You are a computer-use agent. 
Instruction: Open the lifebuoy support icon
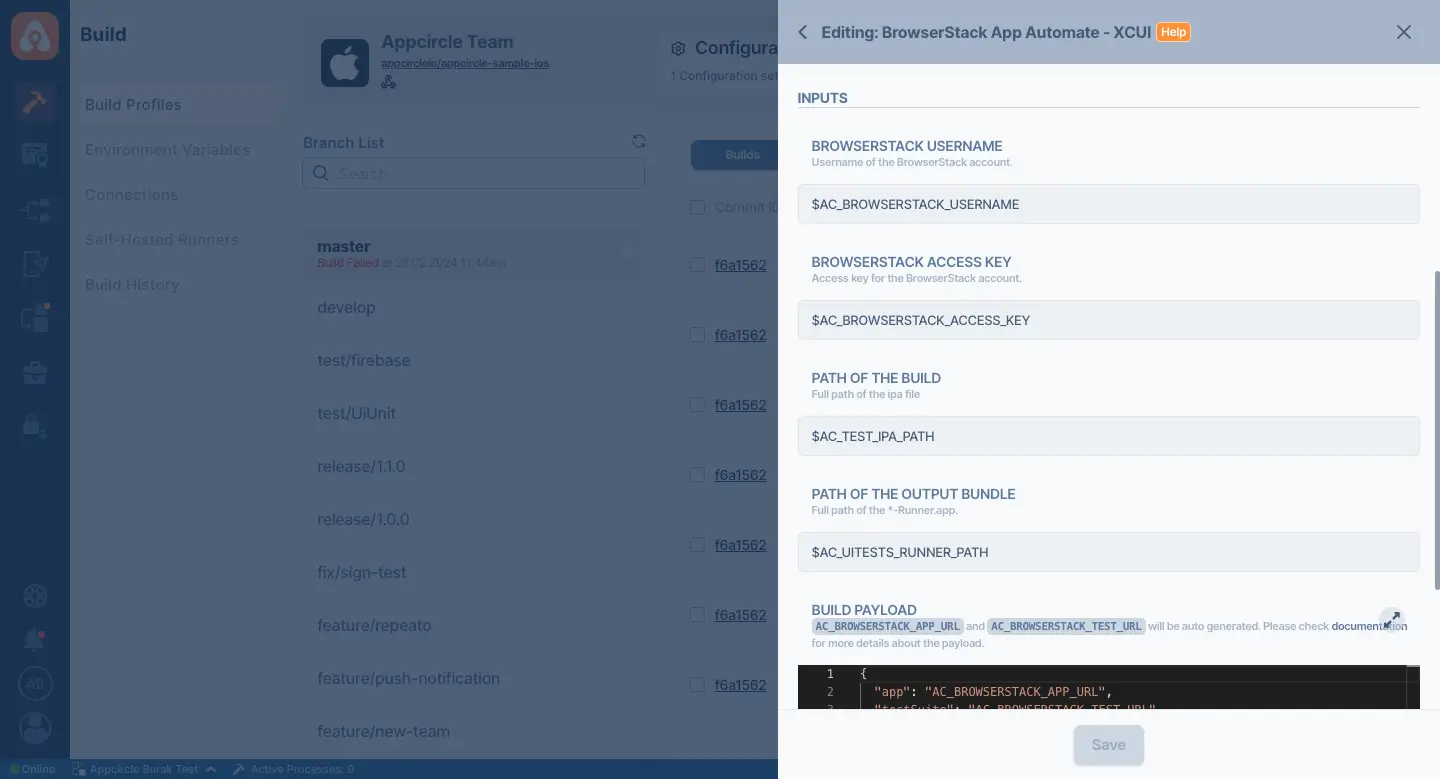point(35,596)
